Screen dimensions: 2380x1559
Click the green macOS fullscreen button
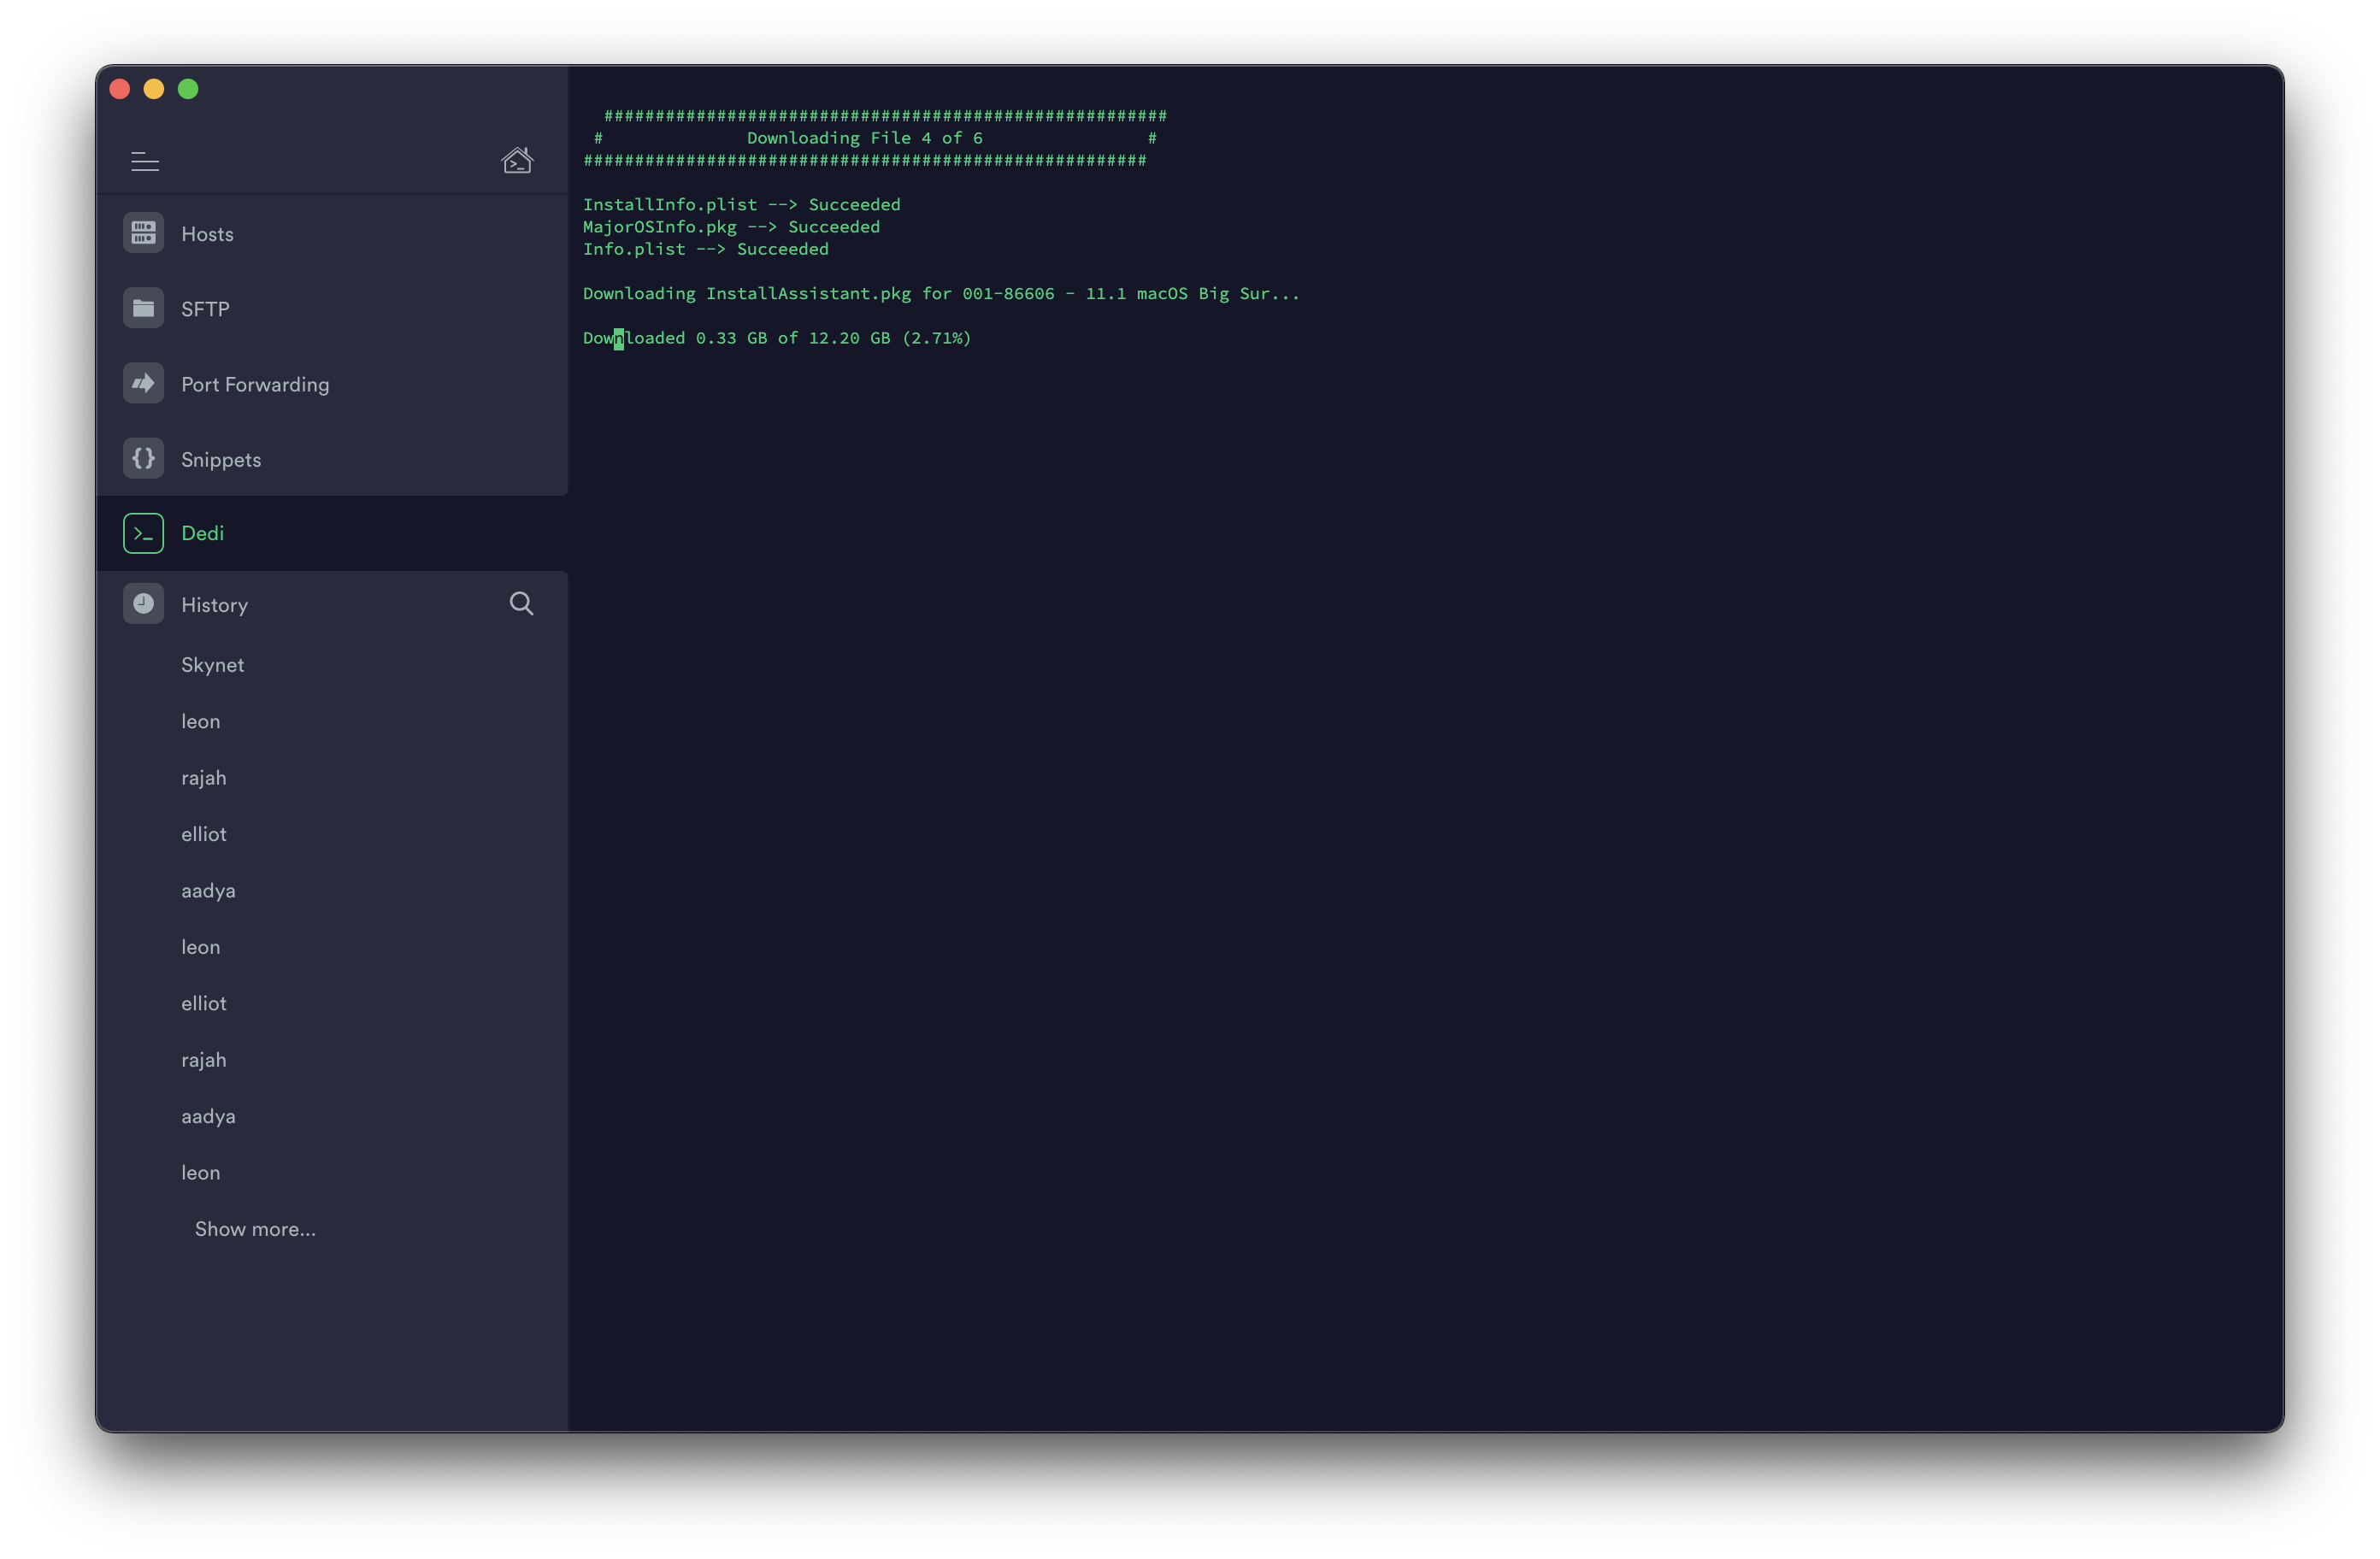[188, 89]
